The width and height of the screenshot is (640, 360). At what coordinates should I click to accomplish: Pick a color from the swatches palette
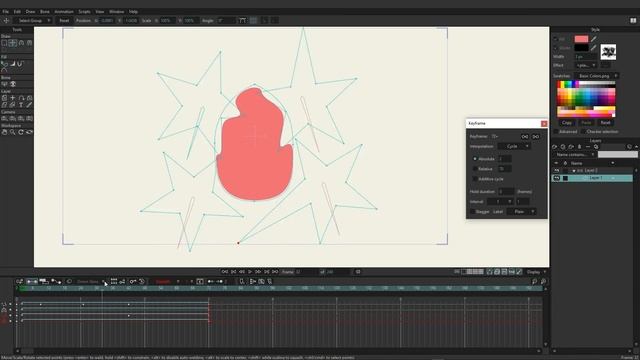[x=586, y=99]
